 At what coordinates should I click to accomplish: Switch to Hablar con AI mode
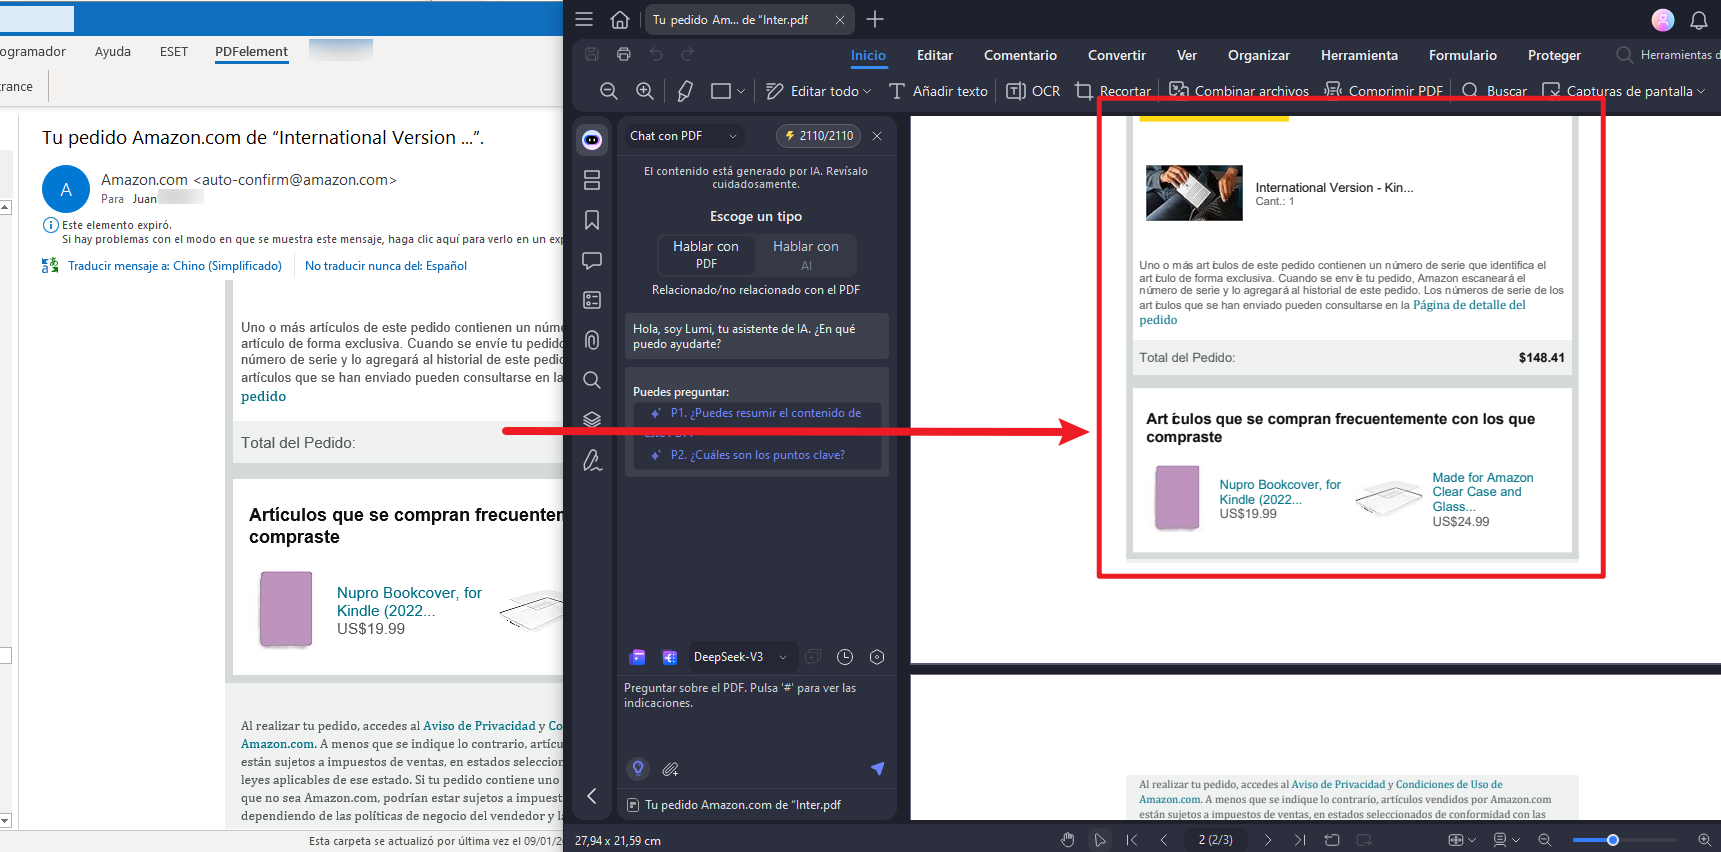coord(806,255)
